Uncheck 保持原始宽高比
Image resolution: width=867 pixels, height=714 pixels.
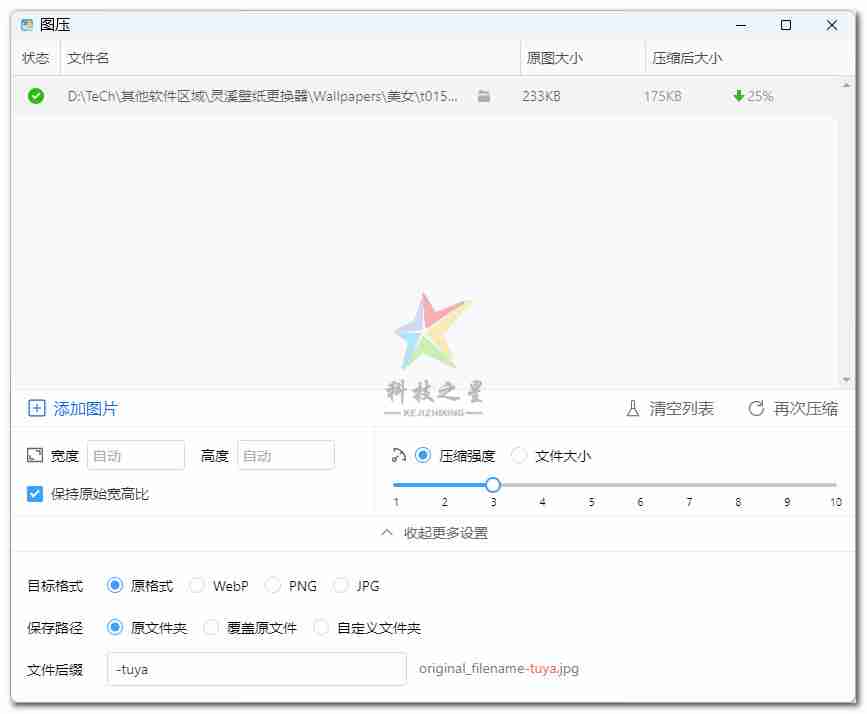click(33, 493)
